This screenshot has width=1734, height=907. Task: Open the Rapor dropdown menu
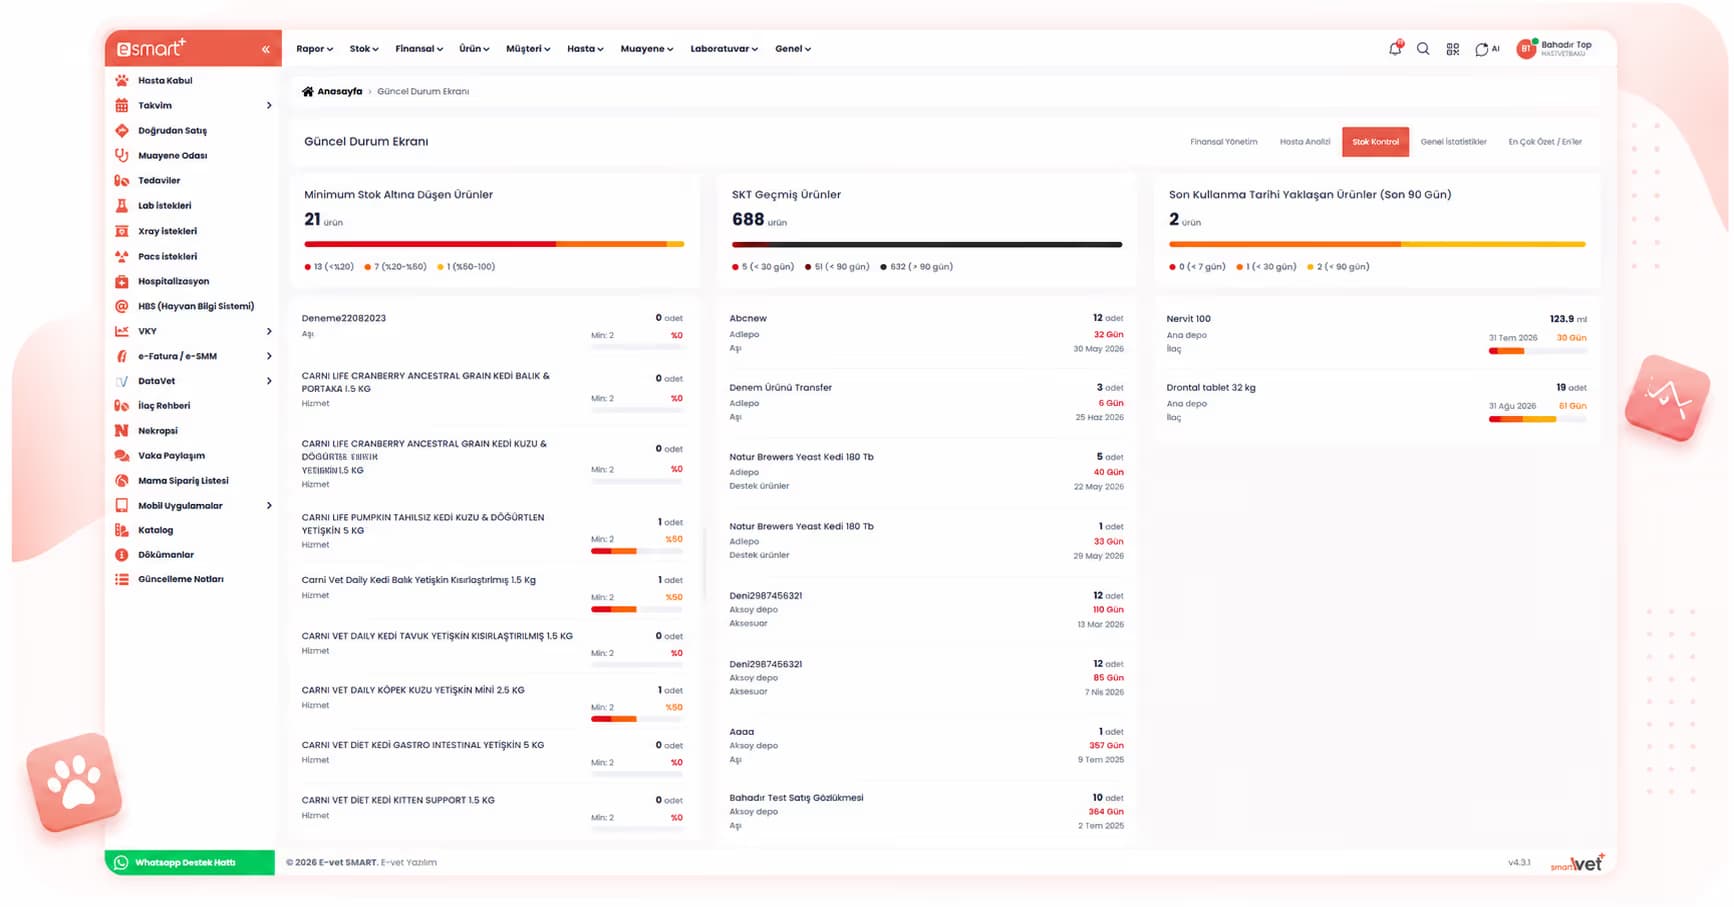(314, 48)
